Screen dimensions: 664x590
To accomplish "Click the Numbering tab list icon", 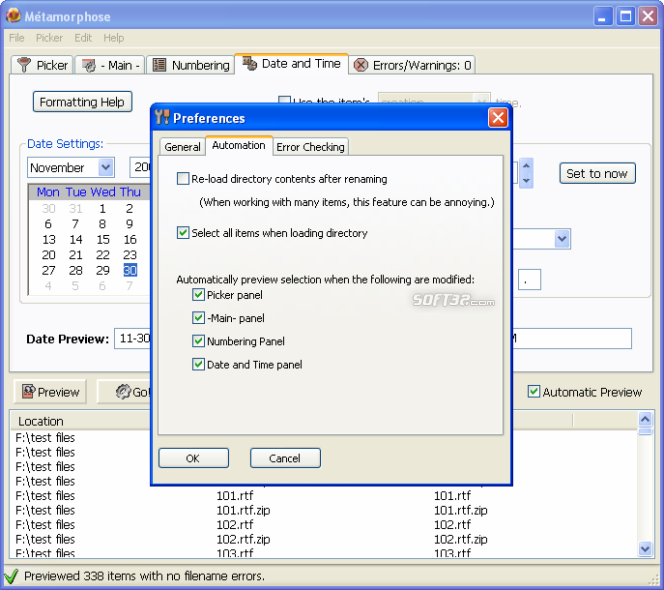I will (x=159, y=65).
